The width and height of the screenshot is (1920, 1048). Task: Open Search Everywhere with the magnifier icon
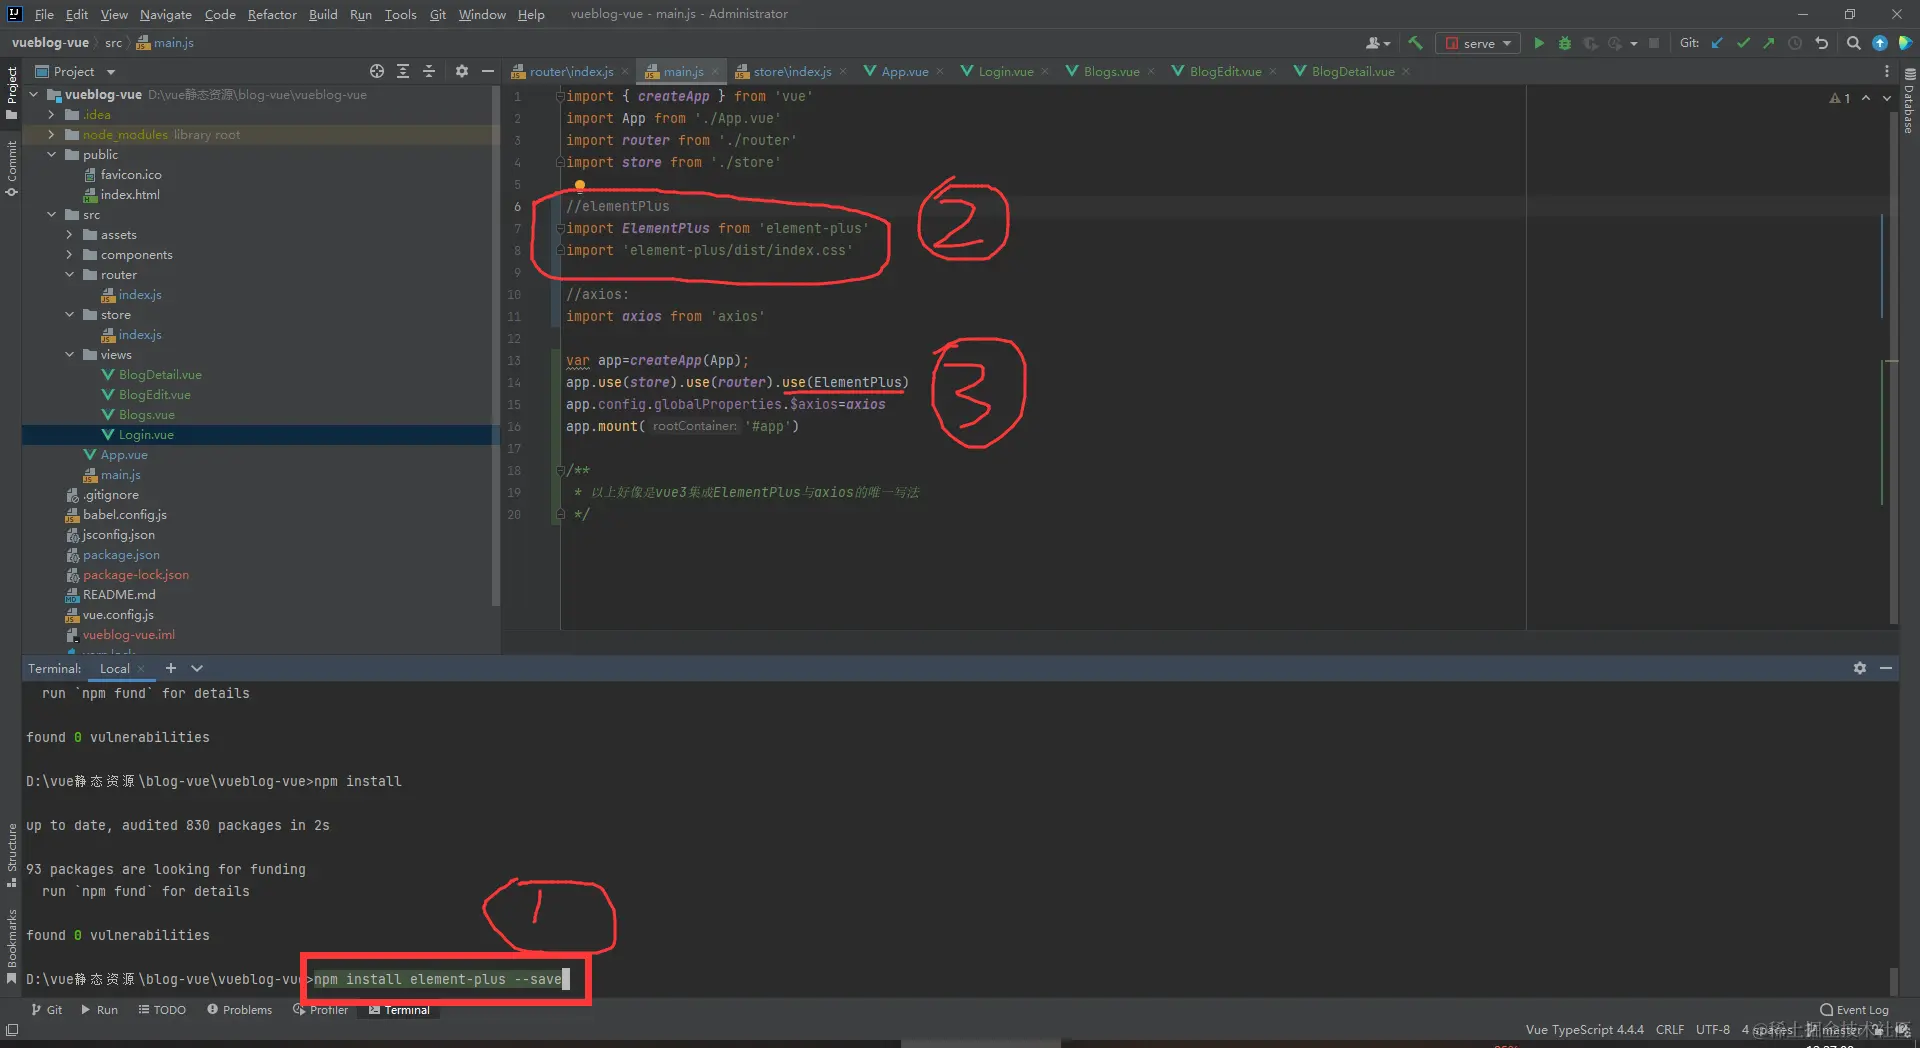[1853, 43]
